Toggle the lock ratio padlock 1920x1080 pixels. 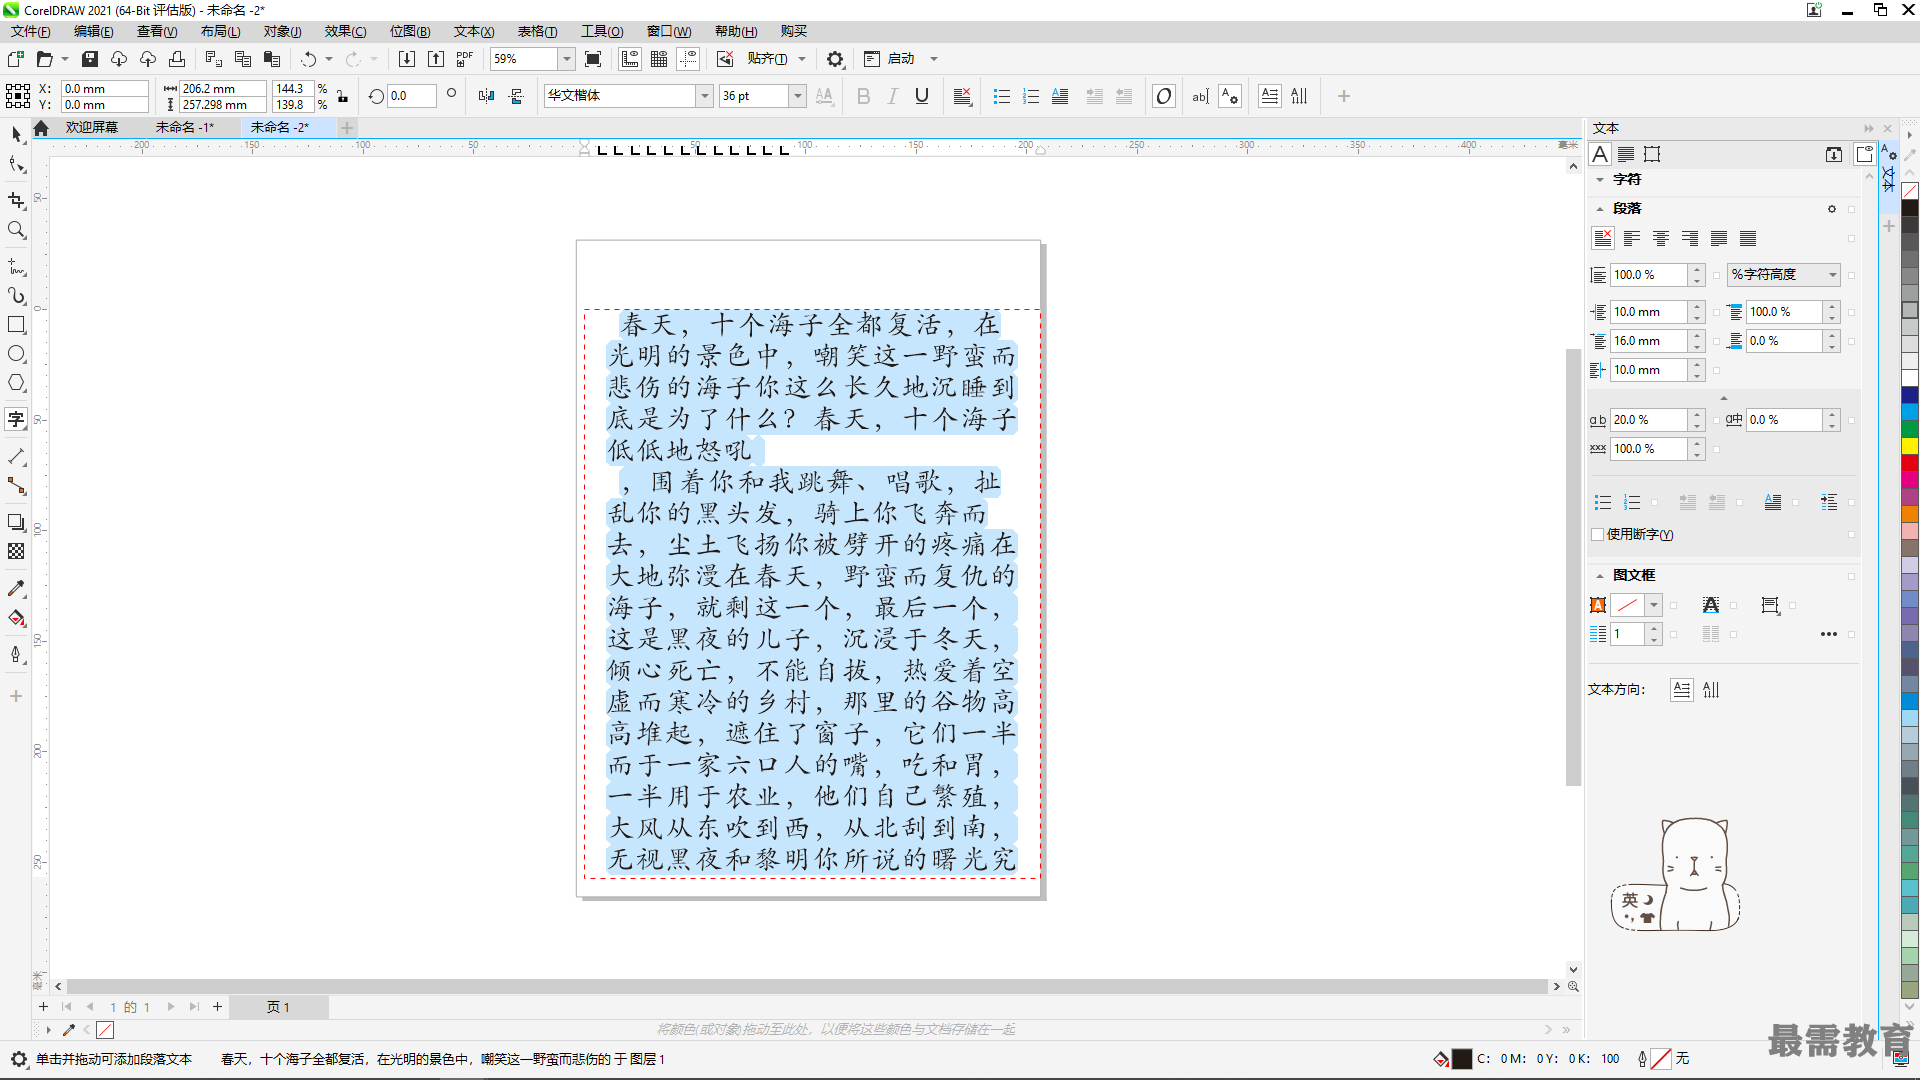343,96
